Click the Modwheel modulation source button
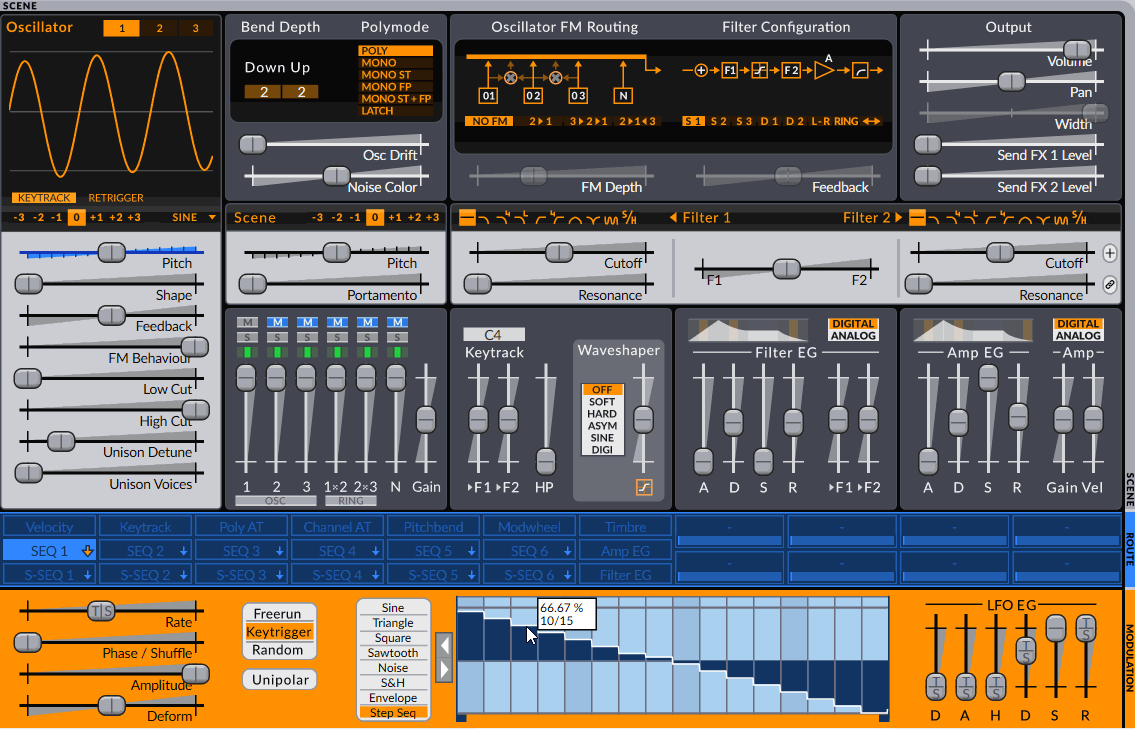Screen dimensions: 1135x729 pos(529,527)
